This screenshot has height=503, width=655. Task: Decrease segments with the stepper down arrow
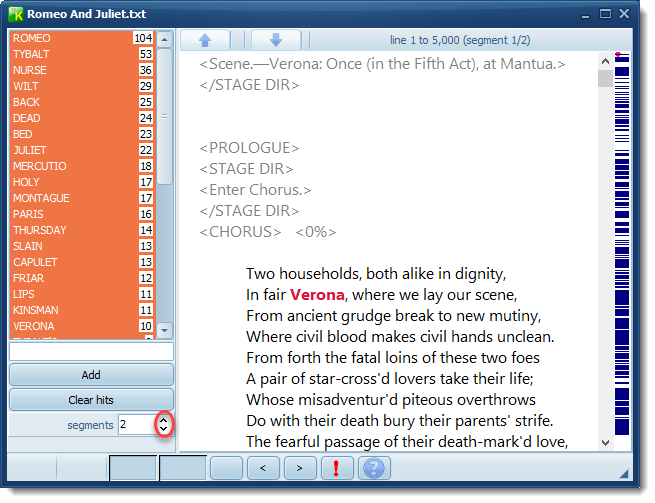point(164,429)
